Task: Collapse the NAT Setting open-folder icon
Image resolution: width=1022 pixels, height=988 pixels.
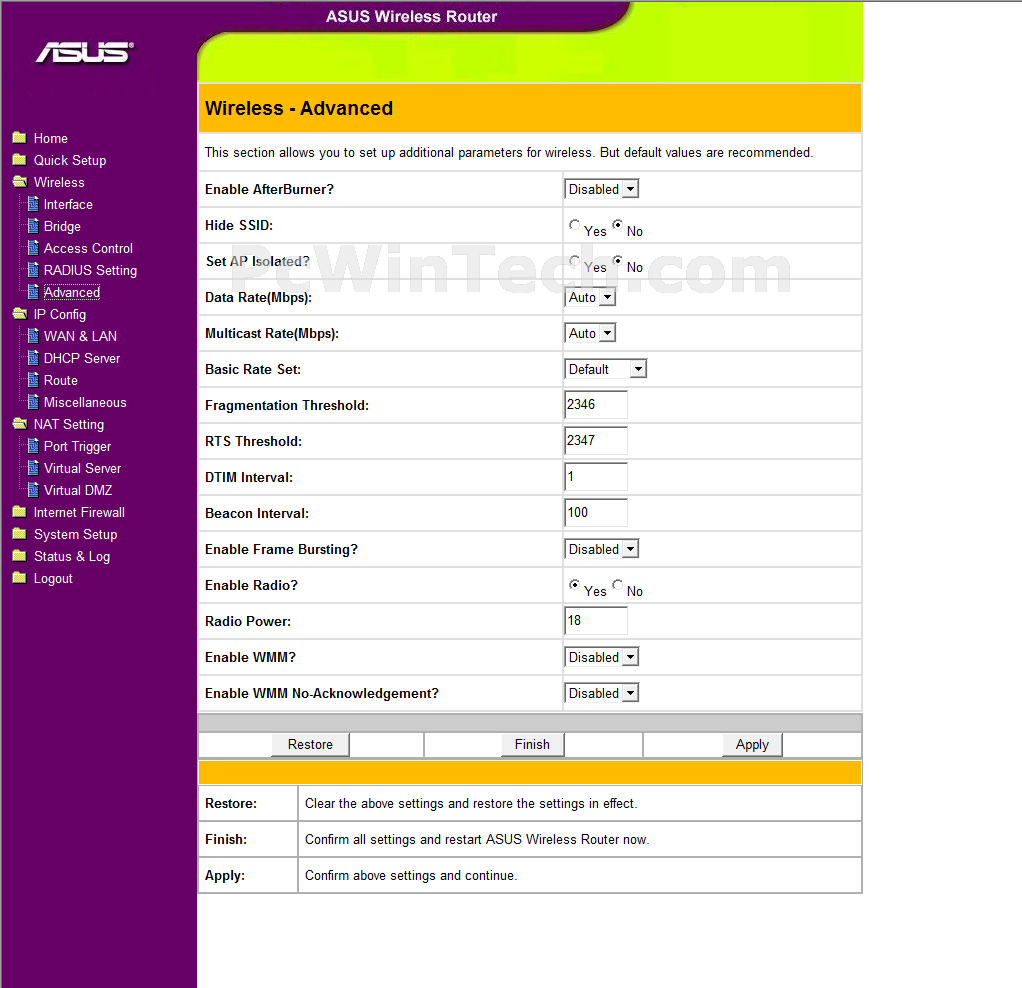Action: 20,424
